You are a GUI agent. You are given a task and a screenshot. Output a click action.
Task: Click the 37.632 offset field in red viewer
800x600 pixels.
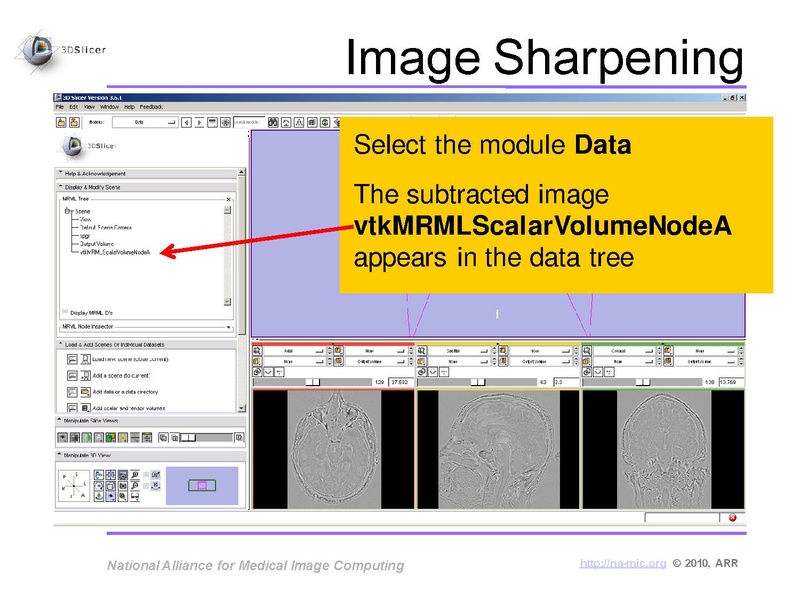(x=402, y=382)
